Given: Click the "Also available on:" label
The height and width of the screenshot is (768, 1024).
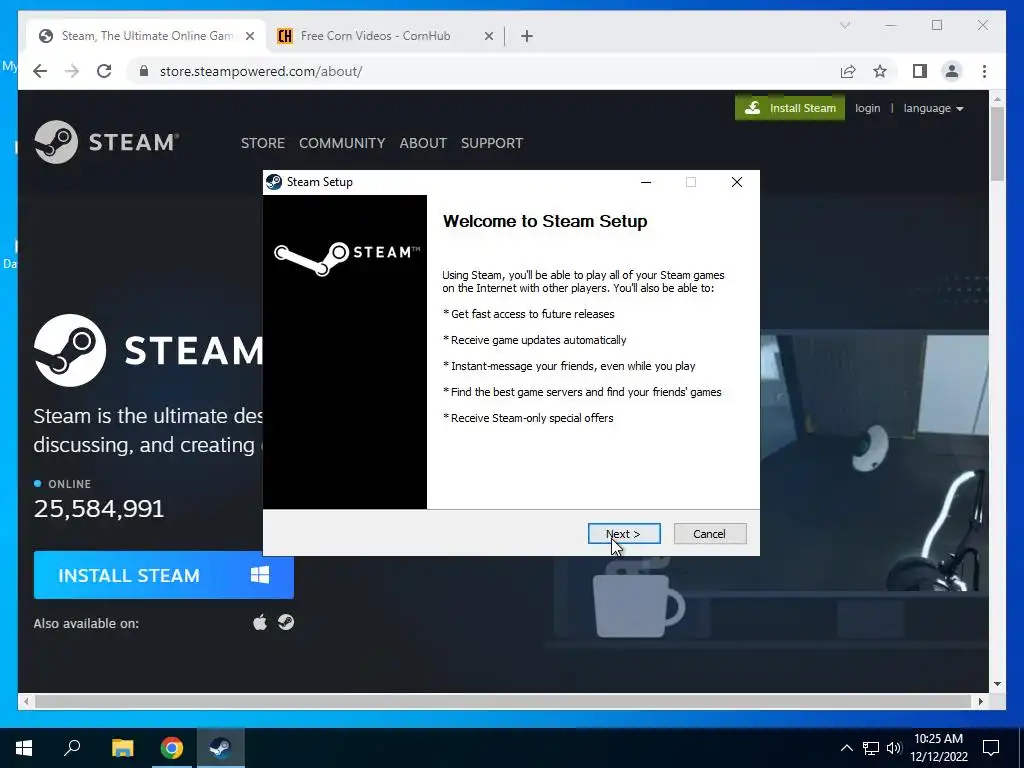Looking at the screenshot, I should [x=86, y=623].
